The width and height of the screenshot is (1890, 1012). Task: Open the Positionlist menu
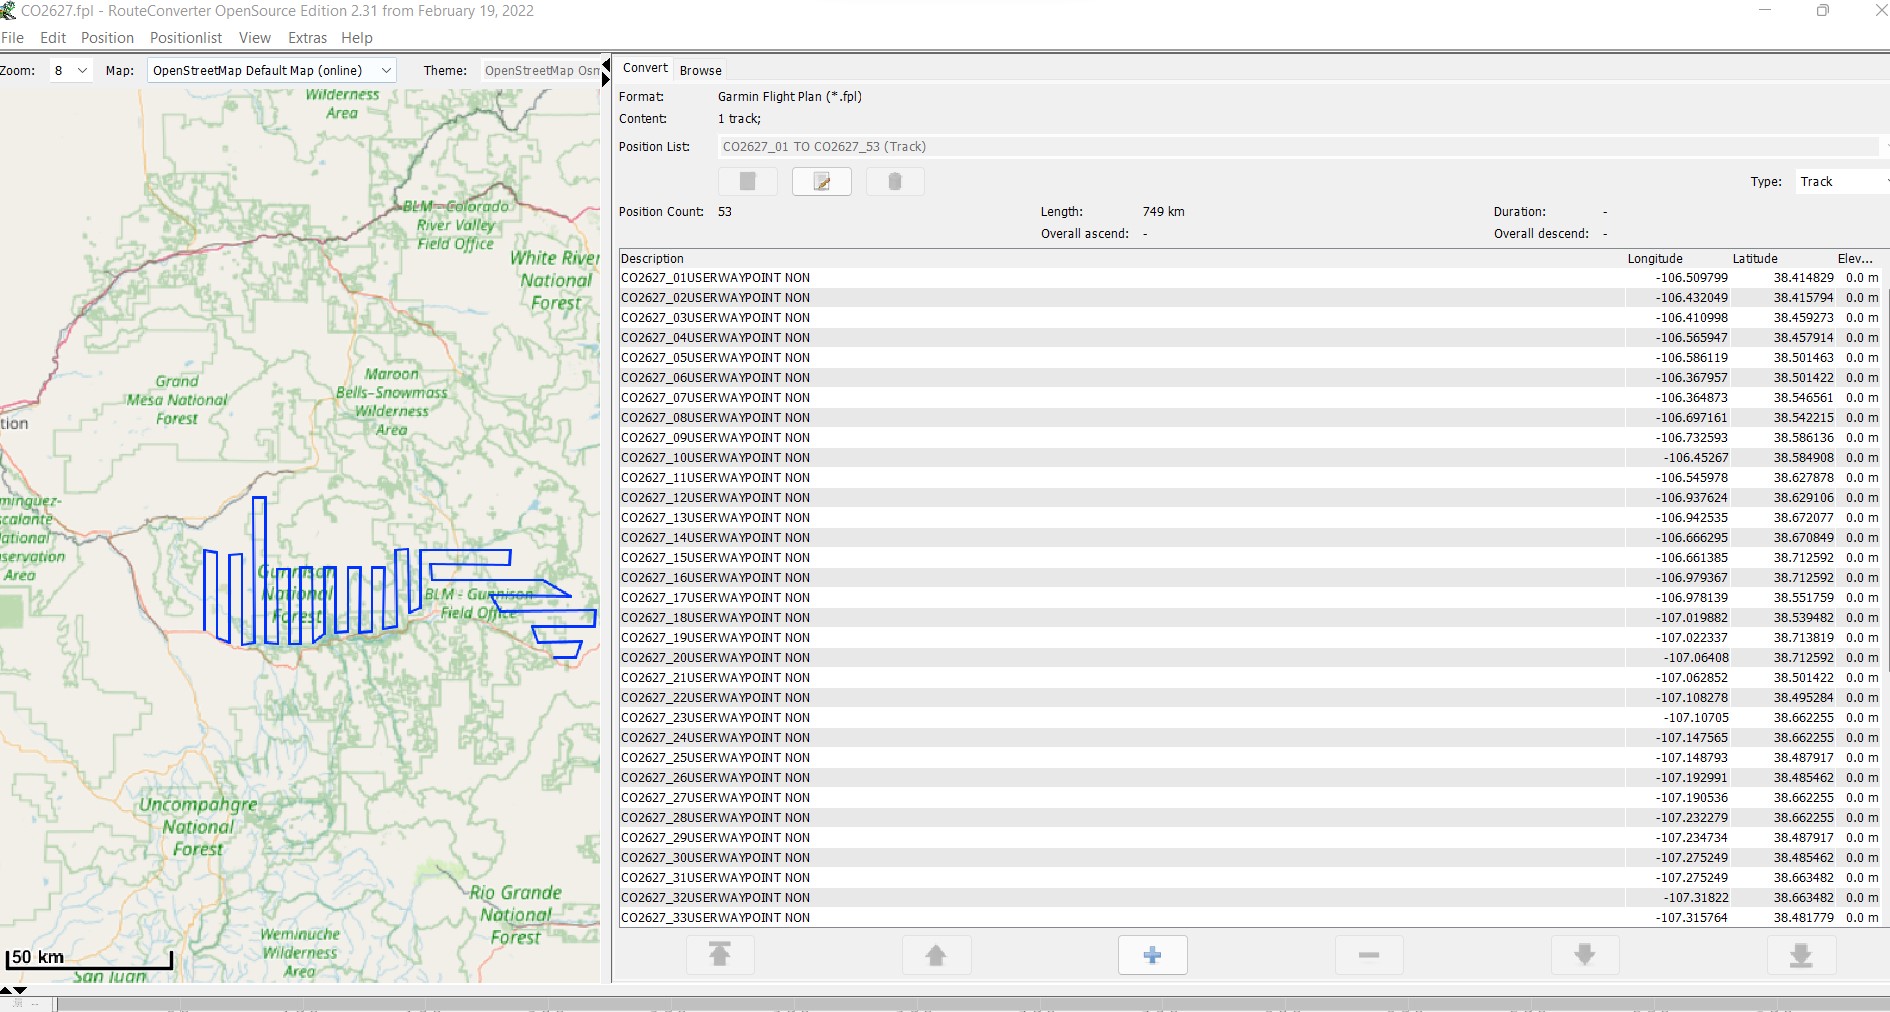(x=186, y=38)
